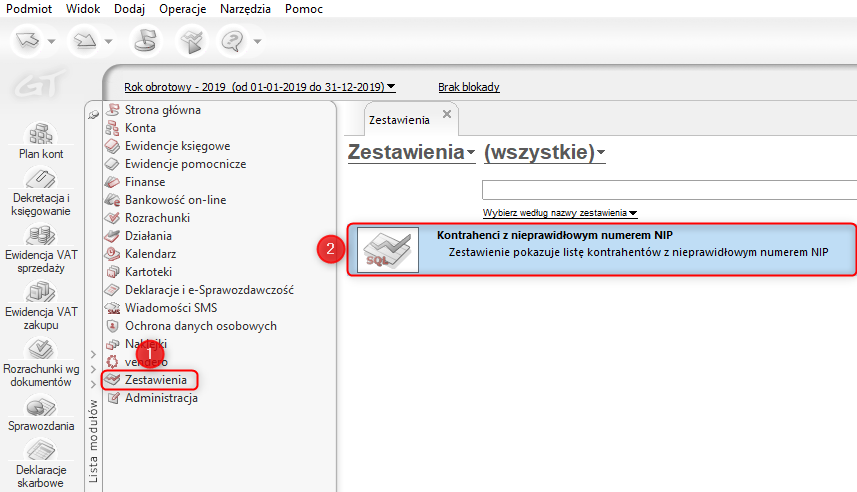This screenshot has width=857, height=492.
Task: Click the help question mark icon
Action: pyautogui.click(x=234, y=41)
